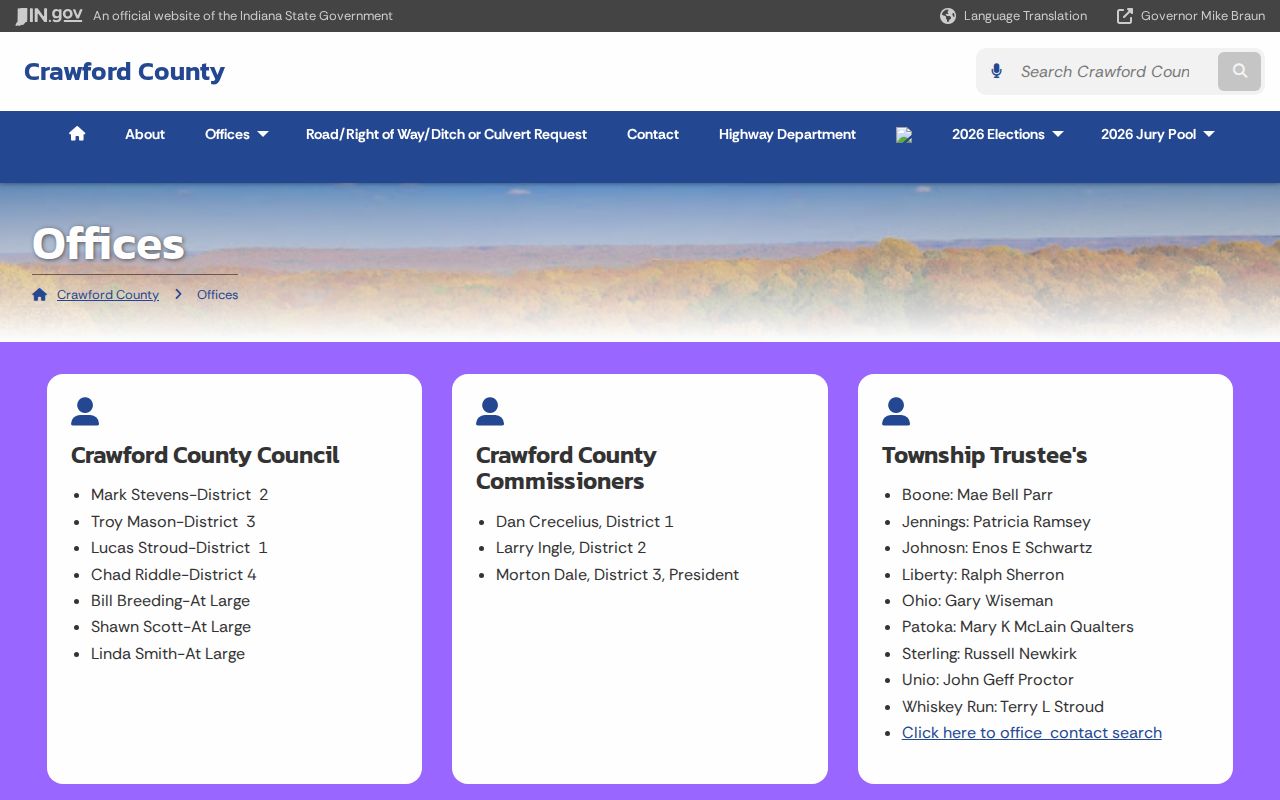
Task: Visit Governor Mike Braun link
Action: (1203, 16)
